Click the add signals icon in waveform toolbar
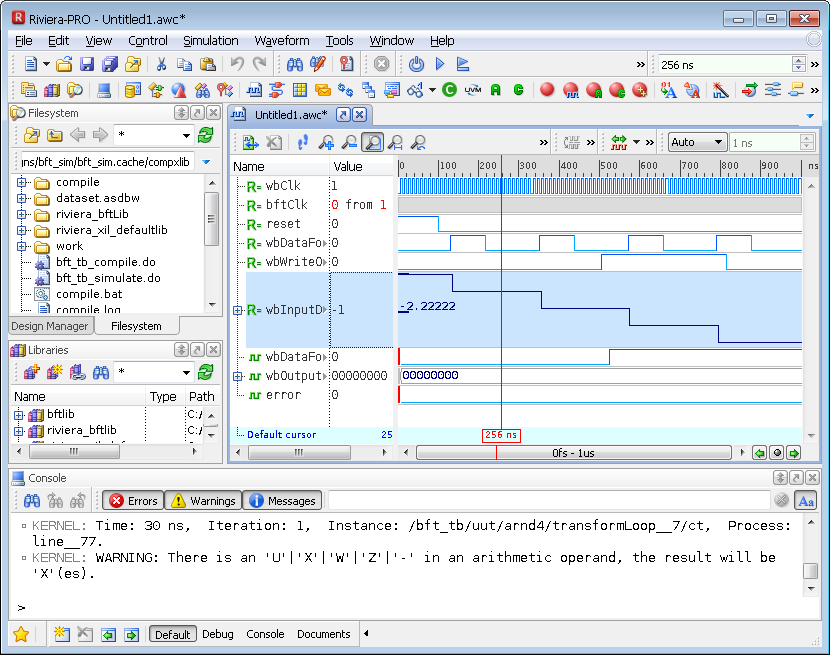830x655 pixels. [250, 142]
